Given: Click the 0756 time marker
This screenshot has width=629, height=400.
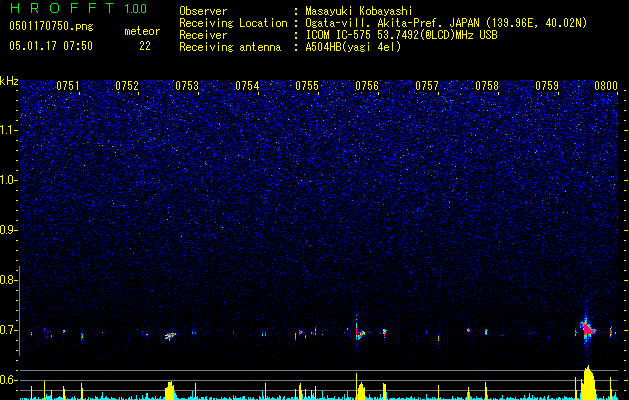Looking at the screenshot, I should [367, 86].
